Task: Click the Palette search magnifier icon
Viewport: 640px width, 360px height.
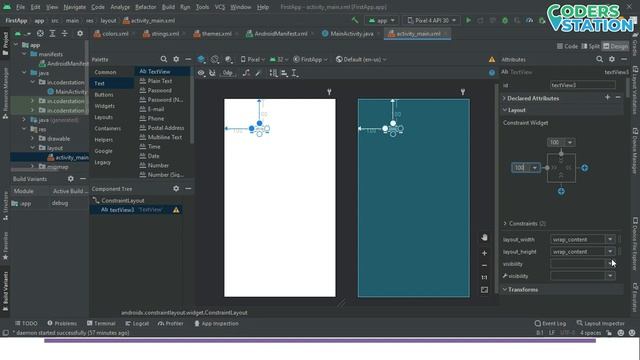Action: 164,59
